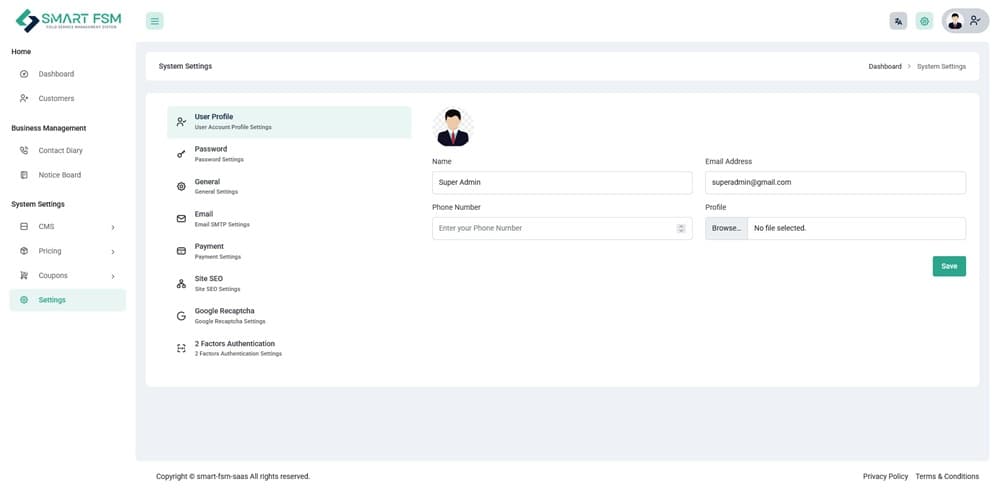Viewport: 1000px width, 493px height.
Task: Select the Password key icon
Action: click(x=181, y=154)
